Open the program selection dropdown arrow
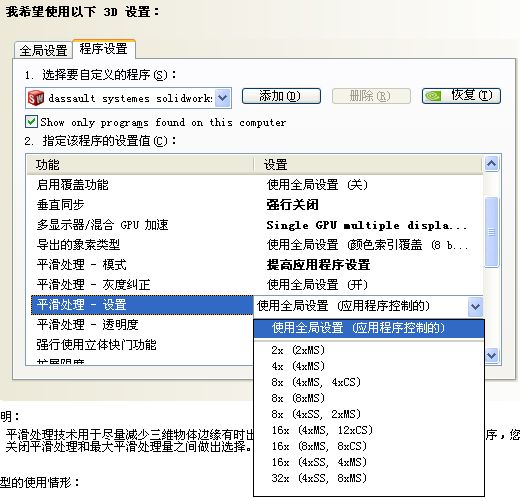The image size is (520, 501). coord(223,98)
